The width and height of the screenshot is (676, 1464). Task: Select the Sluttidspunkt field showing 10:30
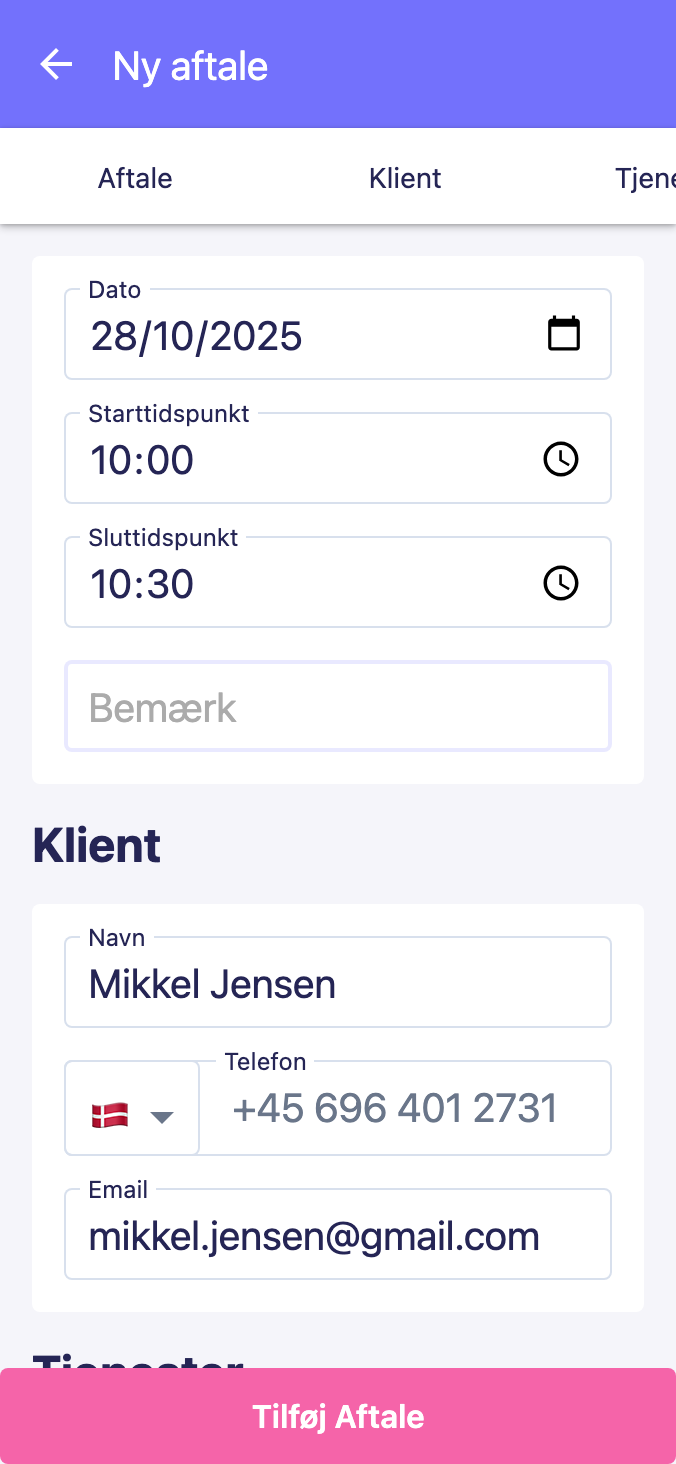[300, 584]
